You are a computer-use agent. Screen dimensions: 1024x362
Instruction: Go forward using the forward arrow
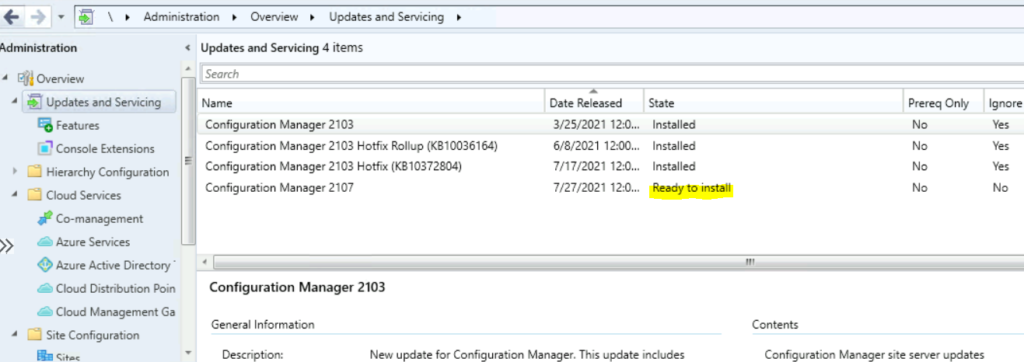pos(38,17)
